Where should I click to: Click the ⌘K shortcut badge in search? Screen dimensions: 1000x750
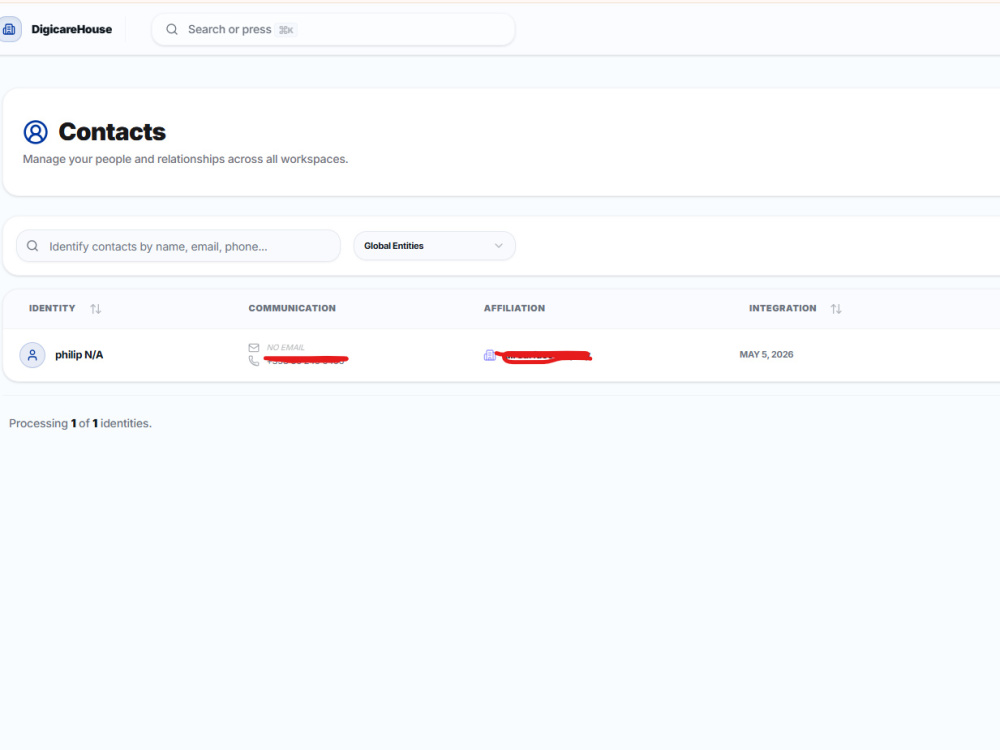click(286, 30)
